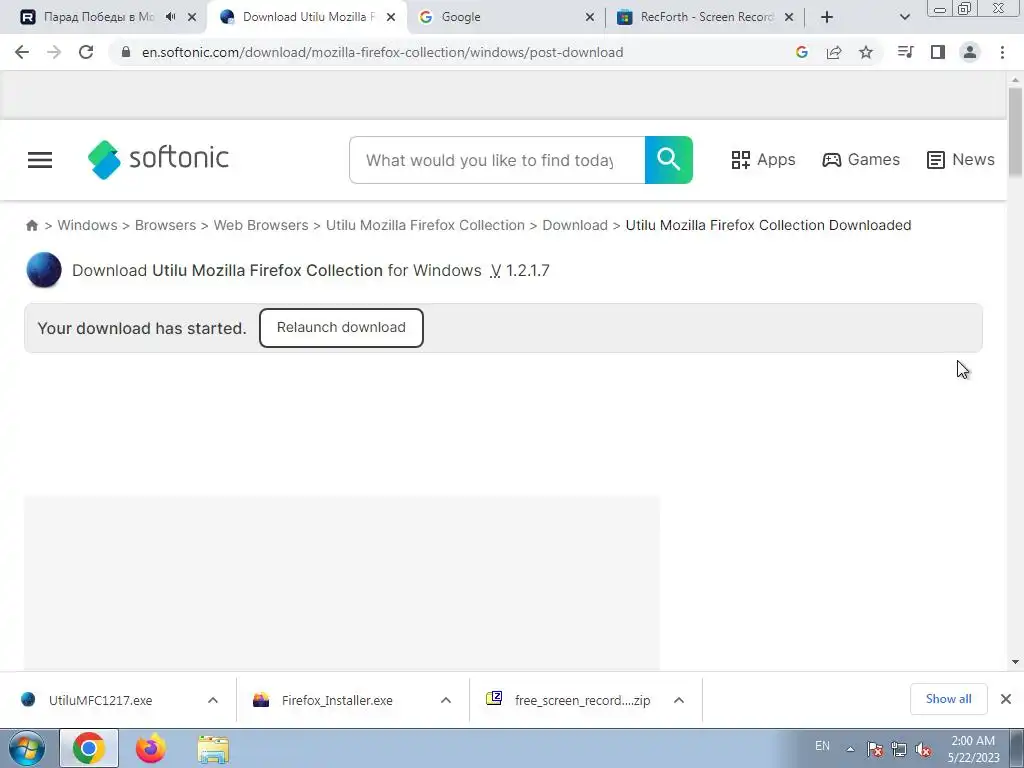Click the browser forward arrow
Viewport: 1024px width, 768px height.
click(x=54, y=52)
